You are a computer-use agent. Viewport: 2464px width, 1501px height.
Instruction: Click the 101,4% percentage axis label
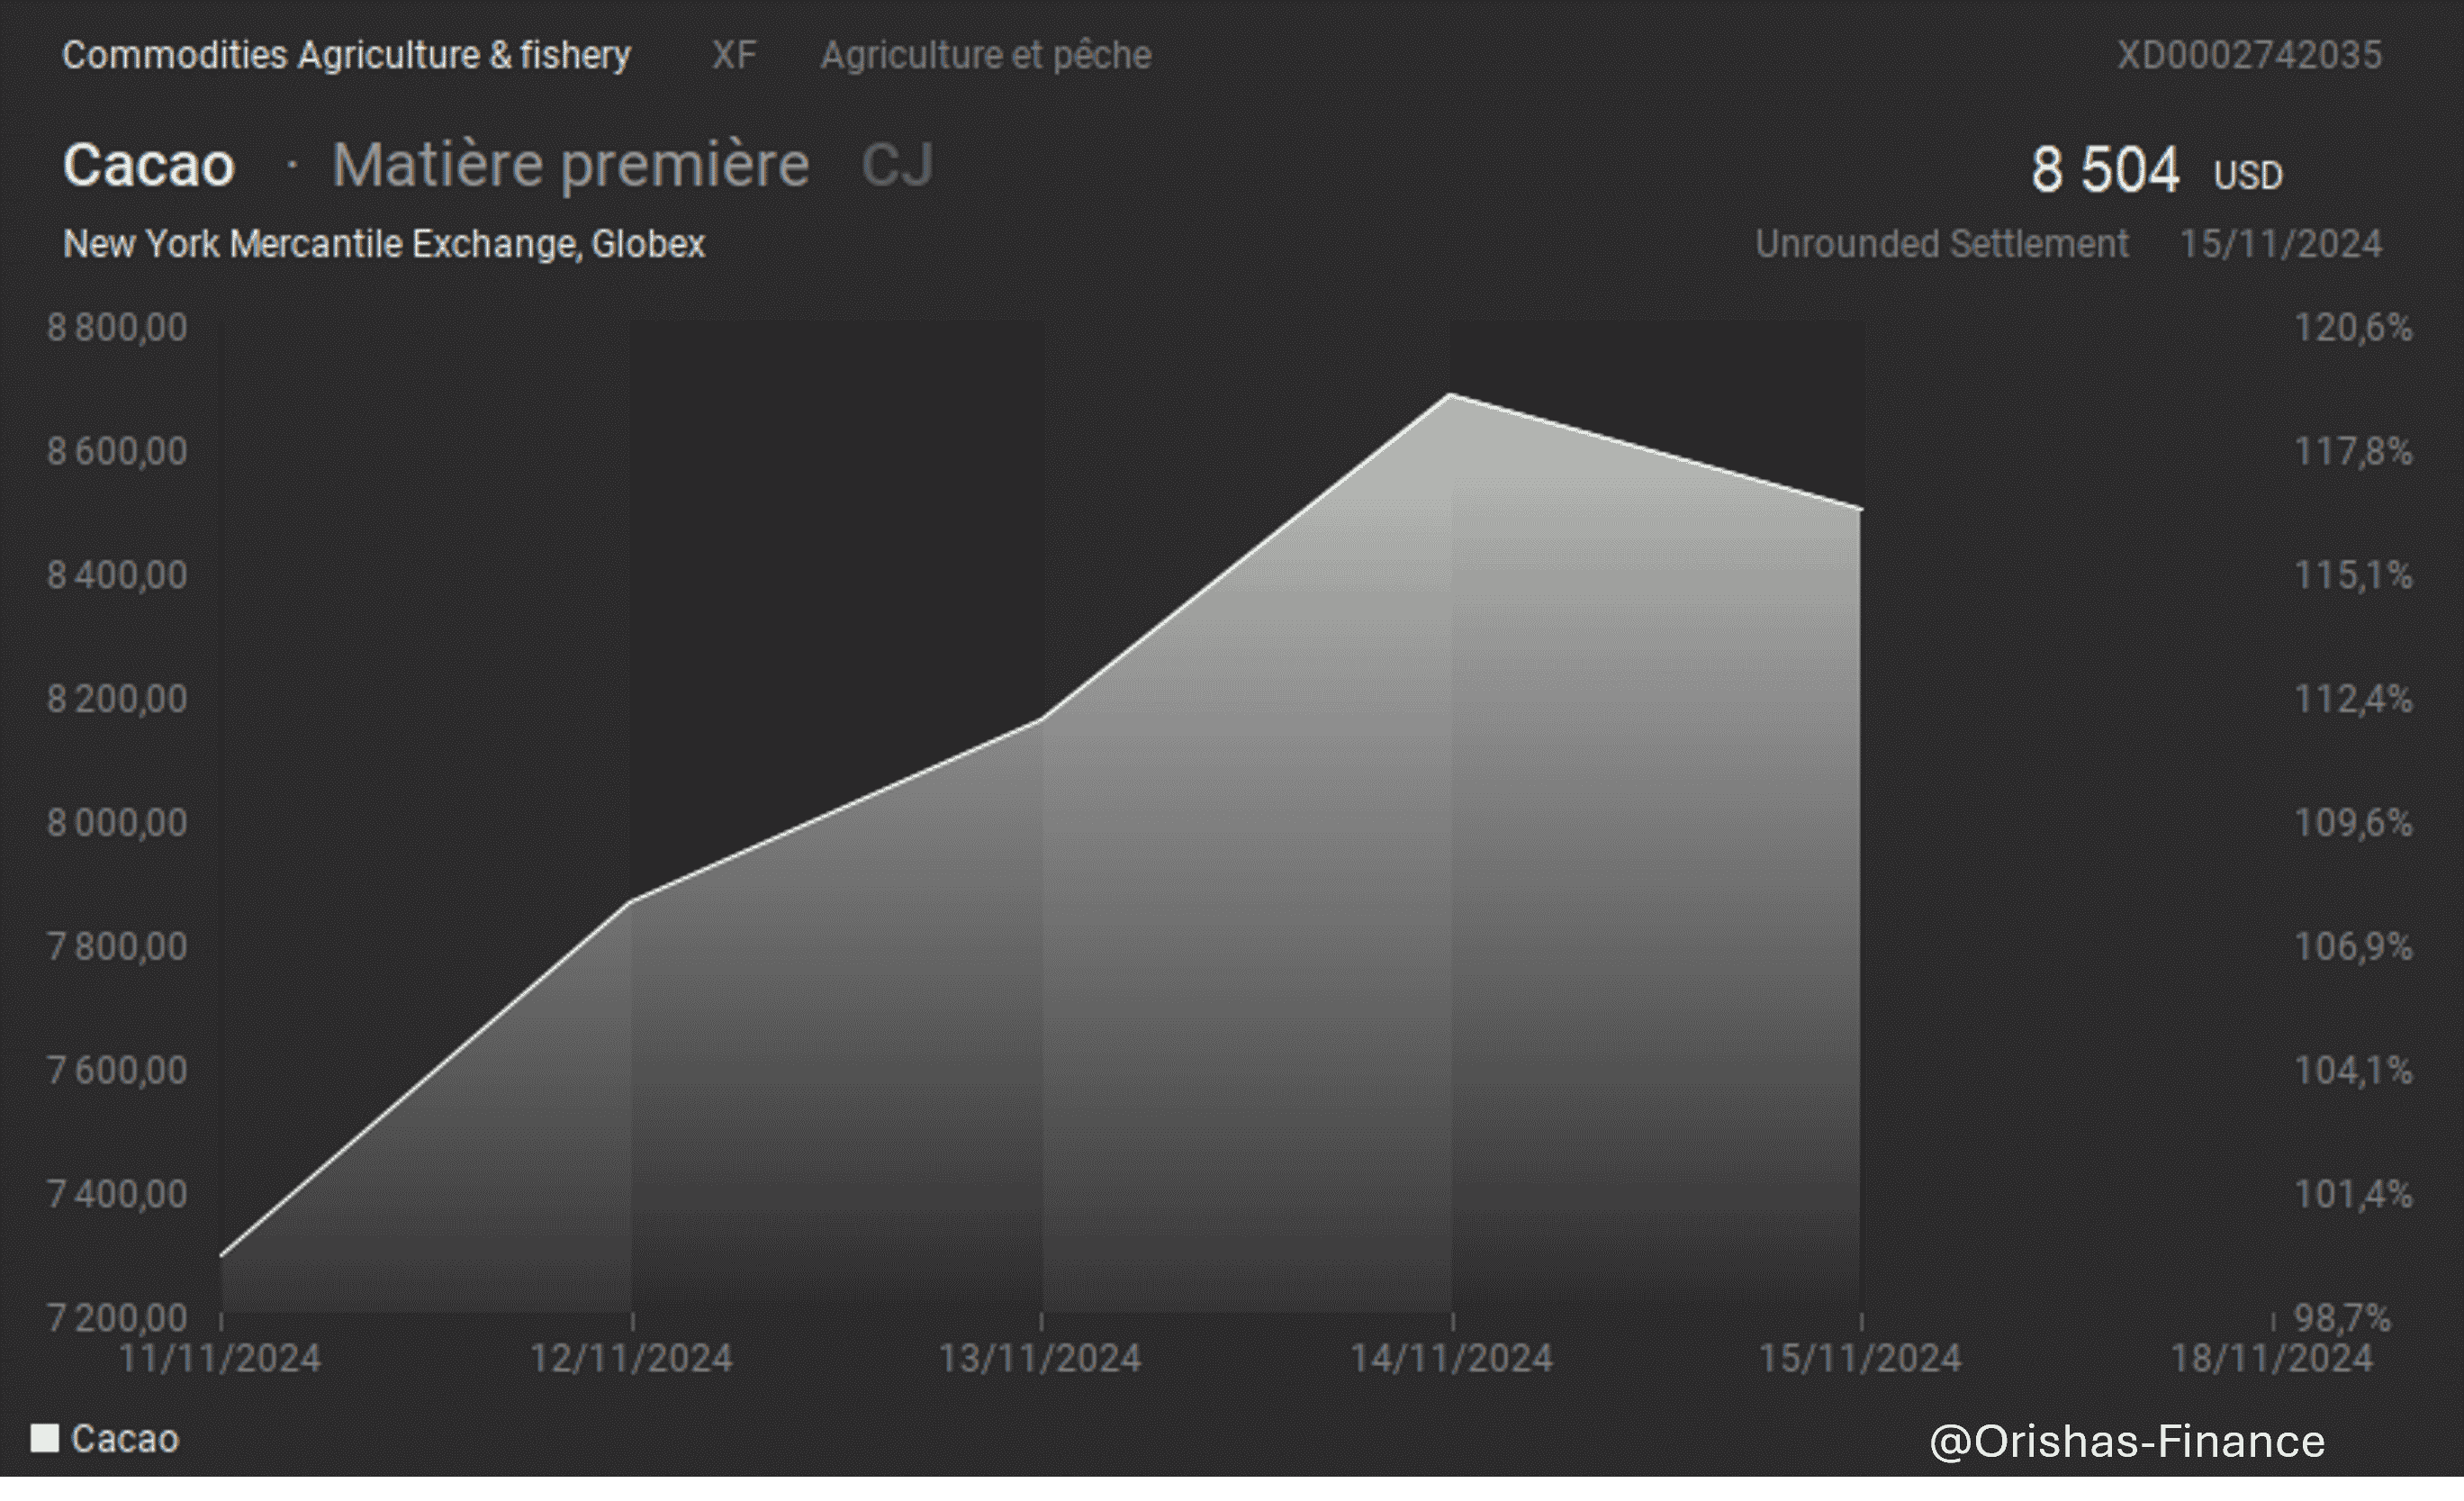point(2353,1194)
